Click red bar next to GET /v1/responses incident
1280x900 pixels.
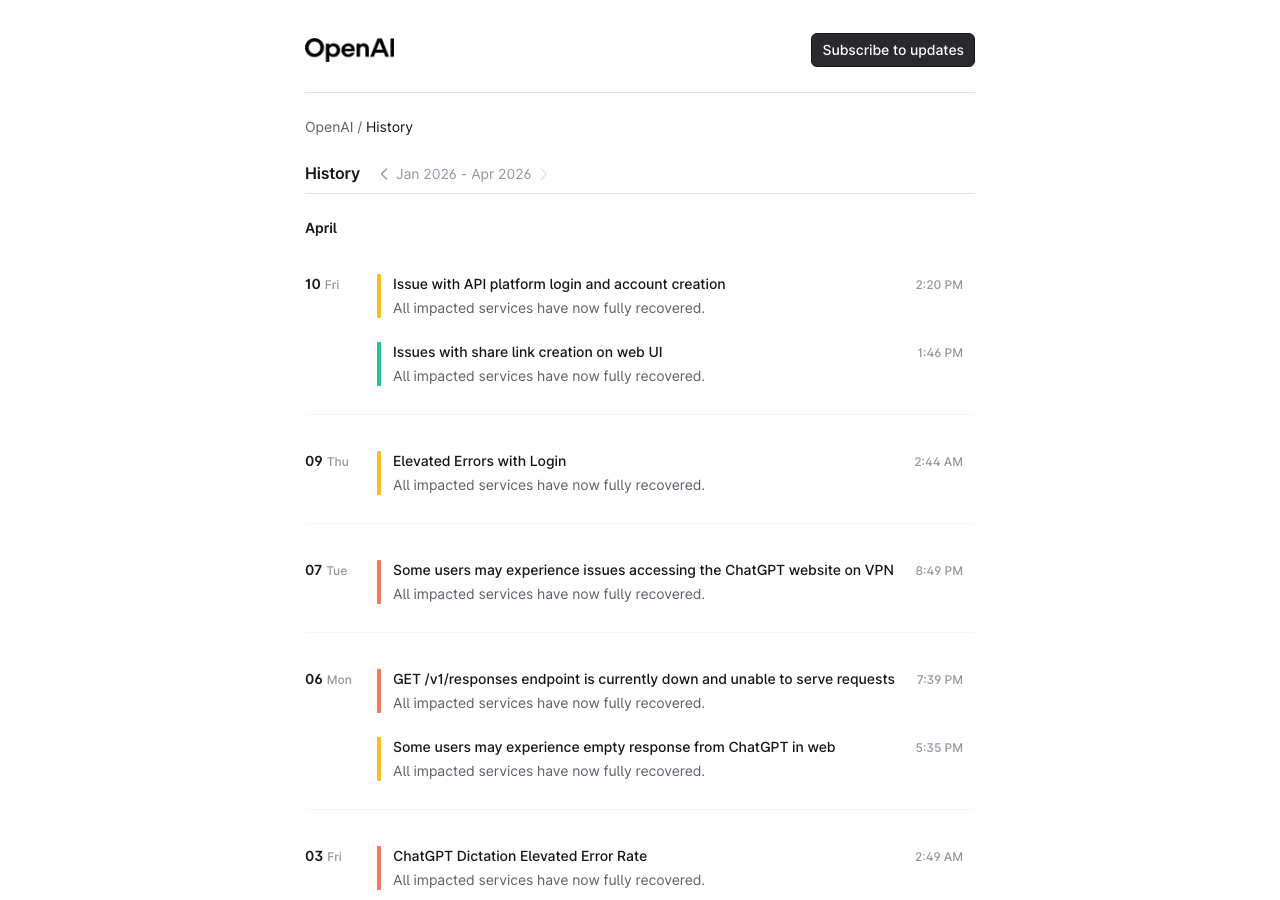[379, 690]
